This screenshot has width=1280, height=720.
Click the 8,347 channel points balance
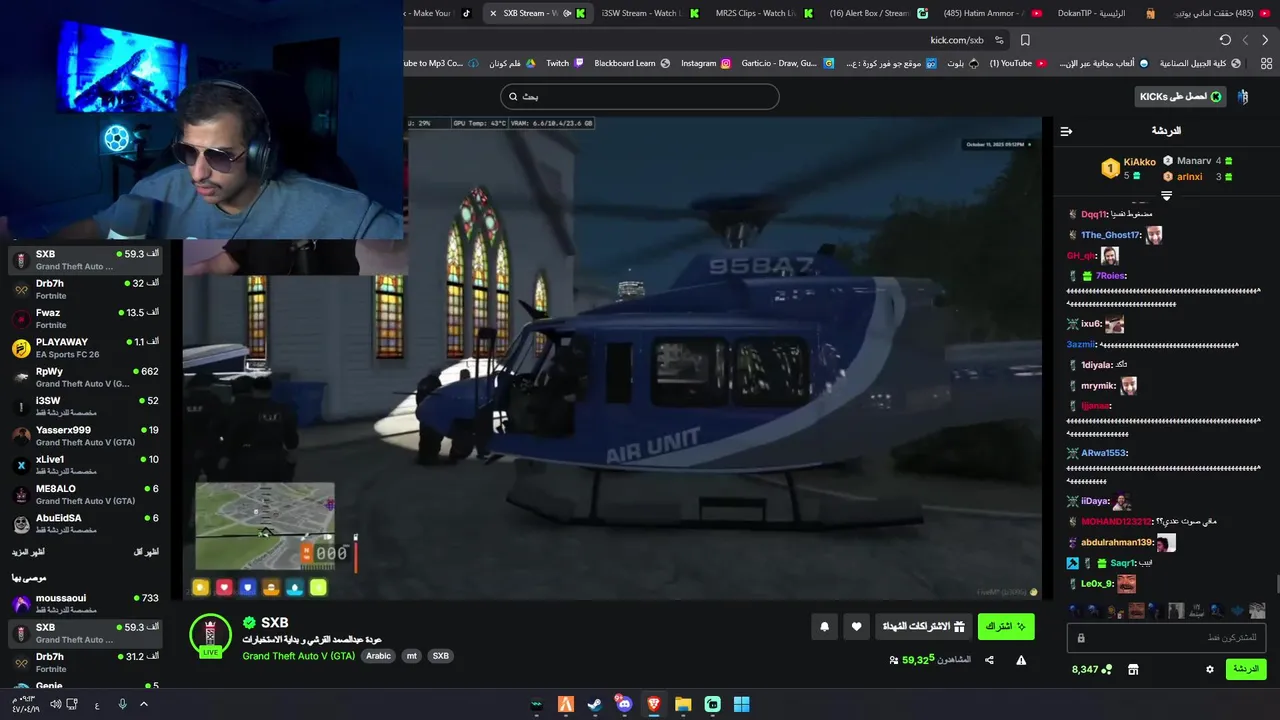(x=1091, y=669)
